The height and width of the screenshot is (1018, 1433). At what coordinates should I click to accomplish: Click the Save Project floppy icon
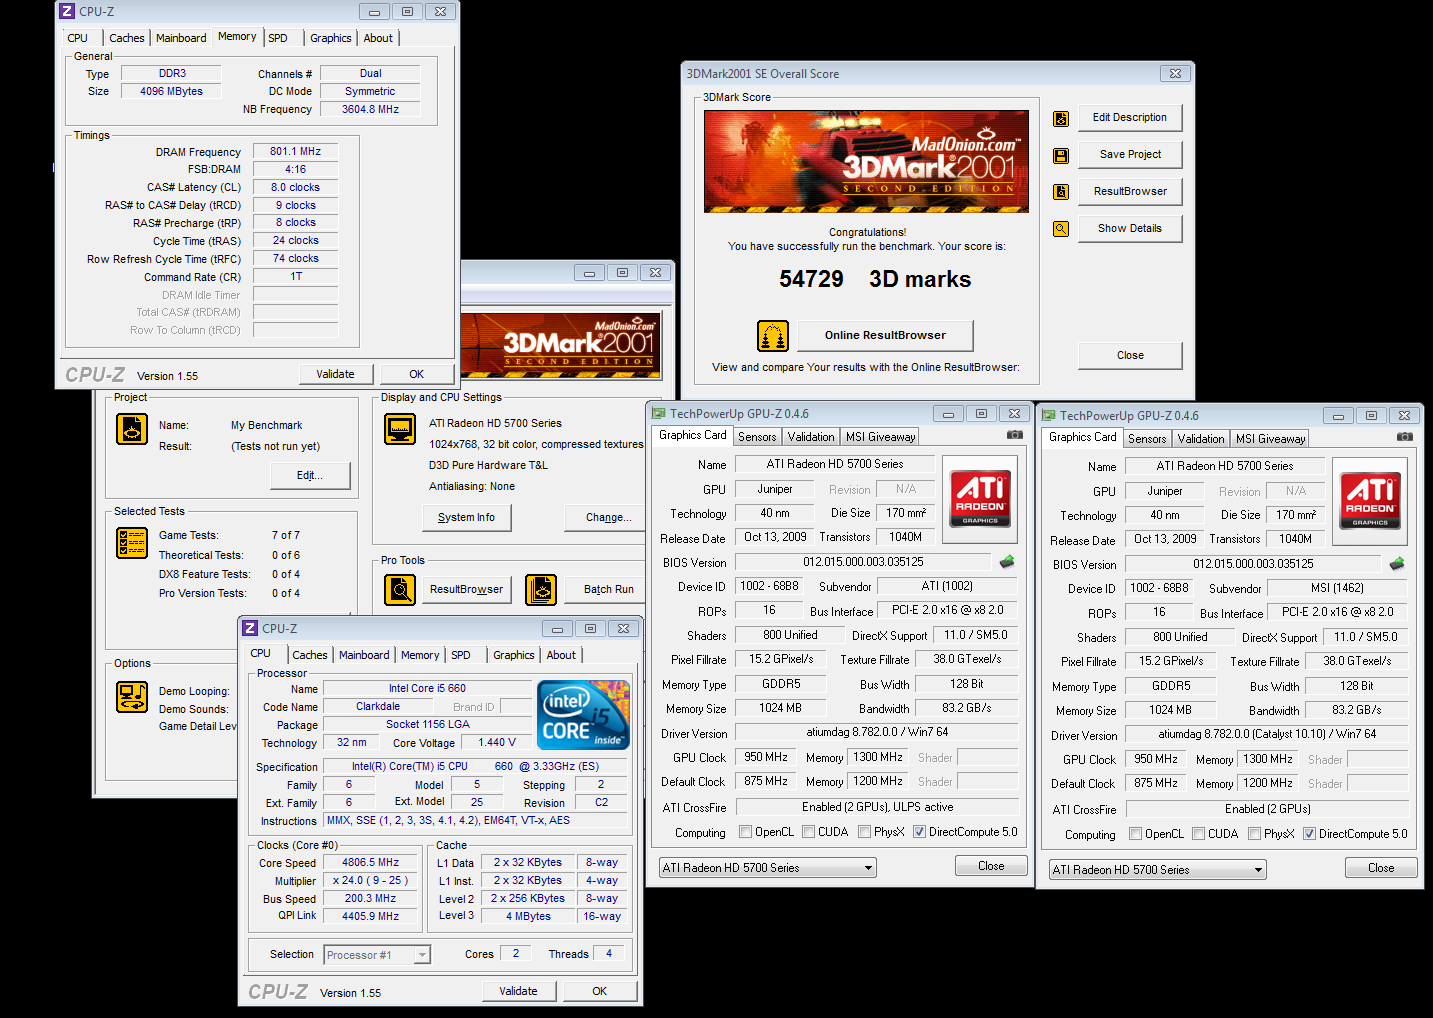1061,156
